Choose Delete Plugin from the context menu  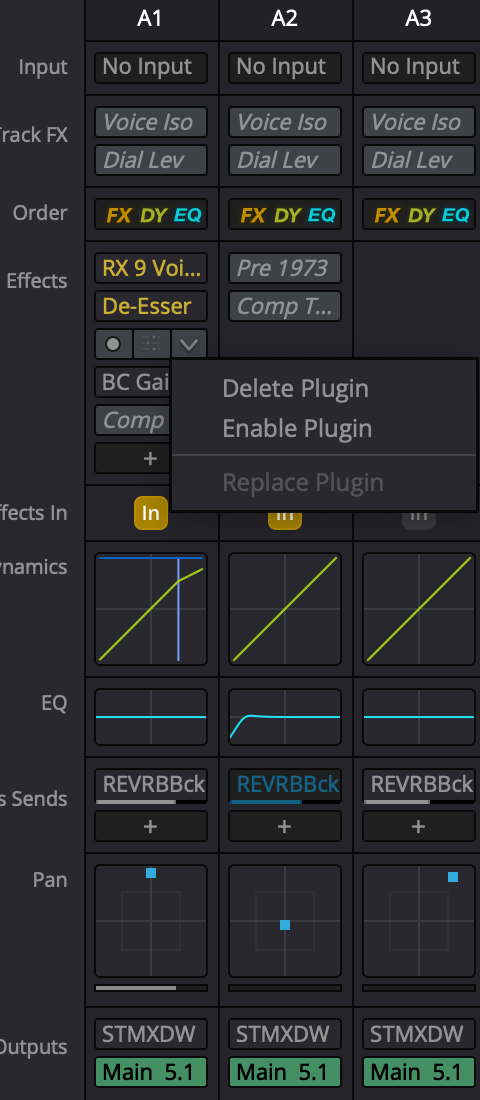coord(295,388)
